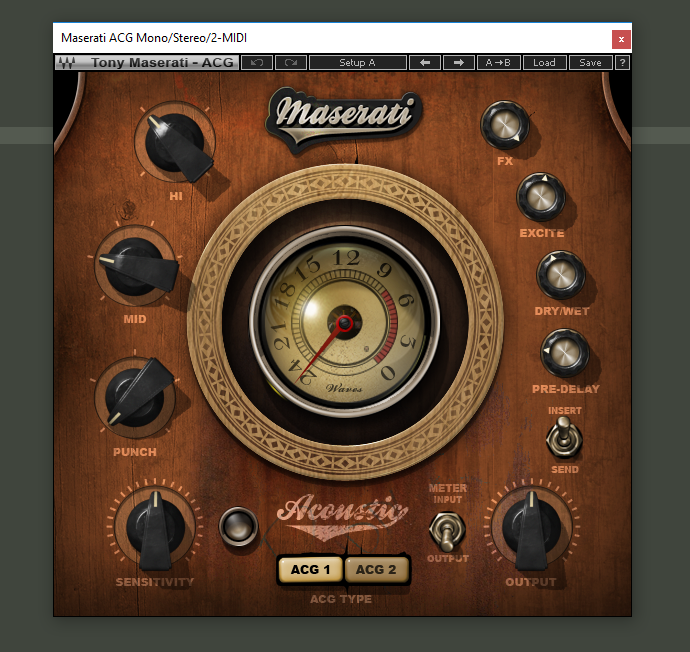The width and height of the screenshot is (690, 652).
Task: Select the ACG 2 type
Action: (x=376, y=569)
